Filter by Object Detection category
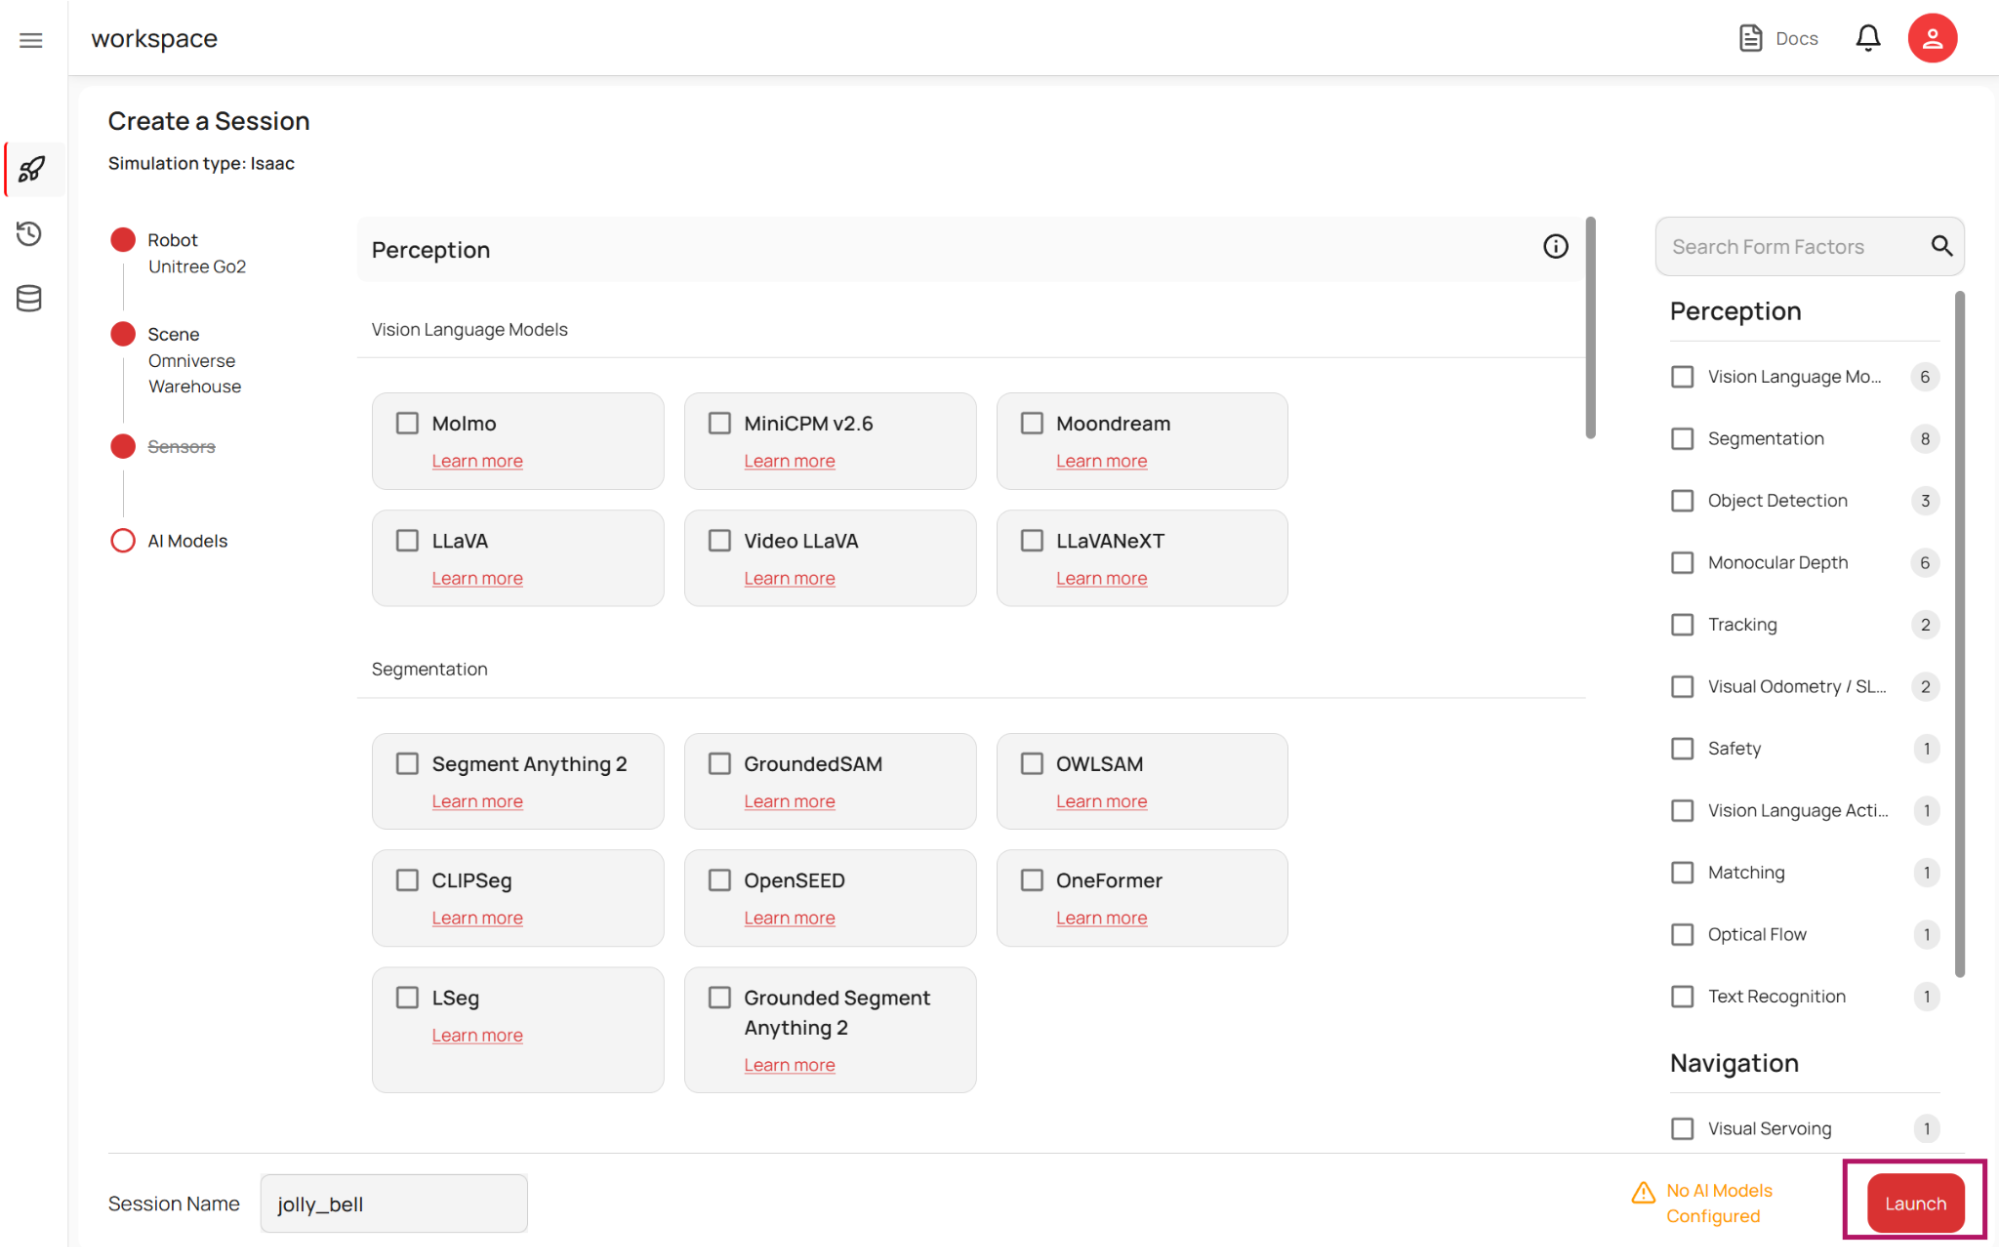The width and height of the screenshot is (1999, 1248). click(x=1682, y=501)
